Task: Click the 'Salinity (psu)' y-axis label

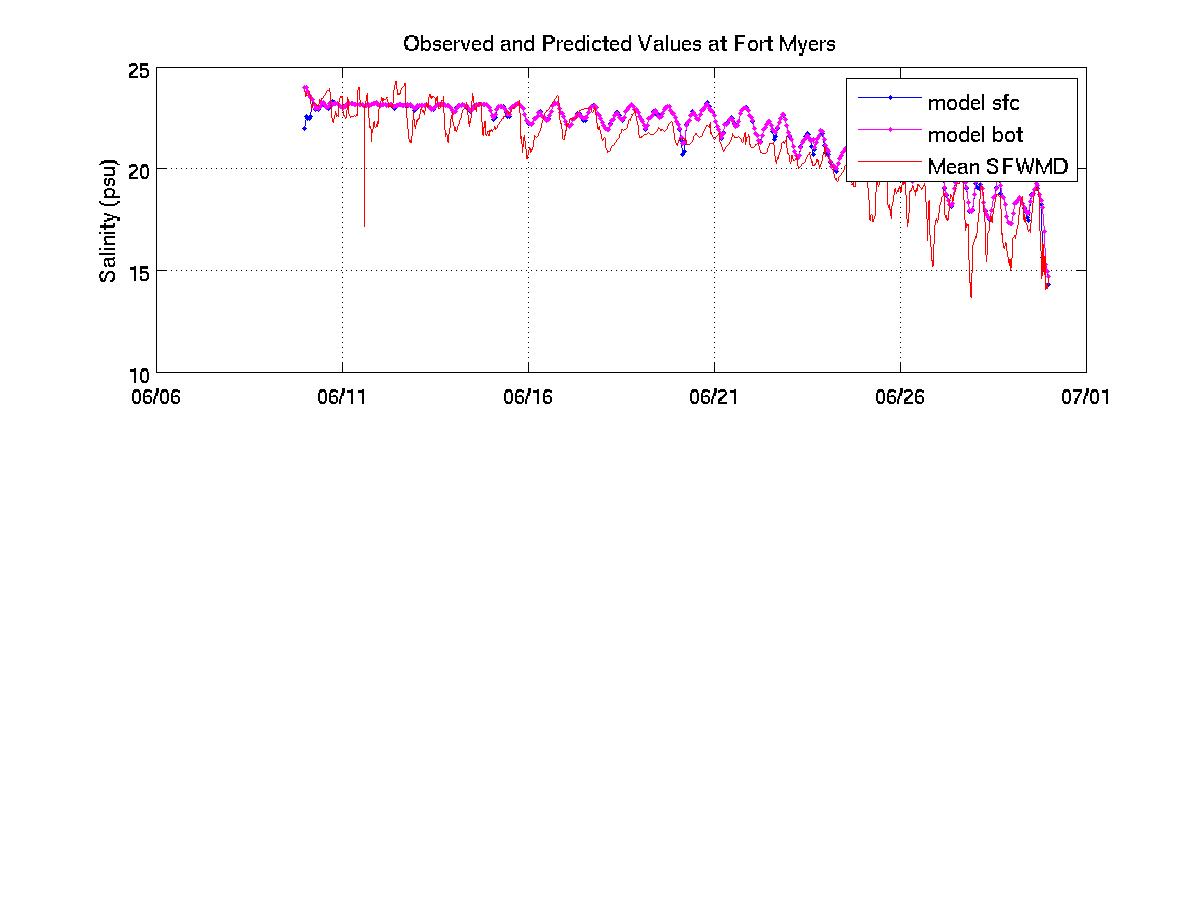Action: [108, 220]
